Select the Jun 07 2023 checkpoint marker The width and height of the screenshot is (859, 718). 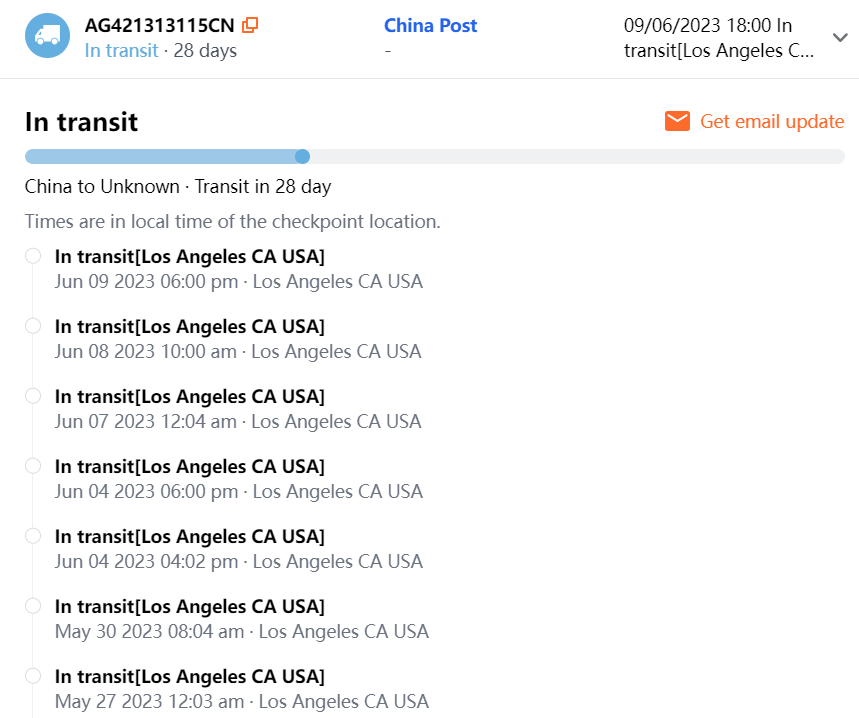coord(33,396)
